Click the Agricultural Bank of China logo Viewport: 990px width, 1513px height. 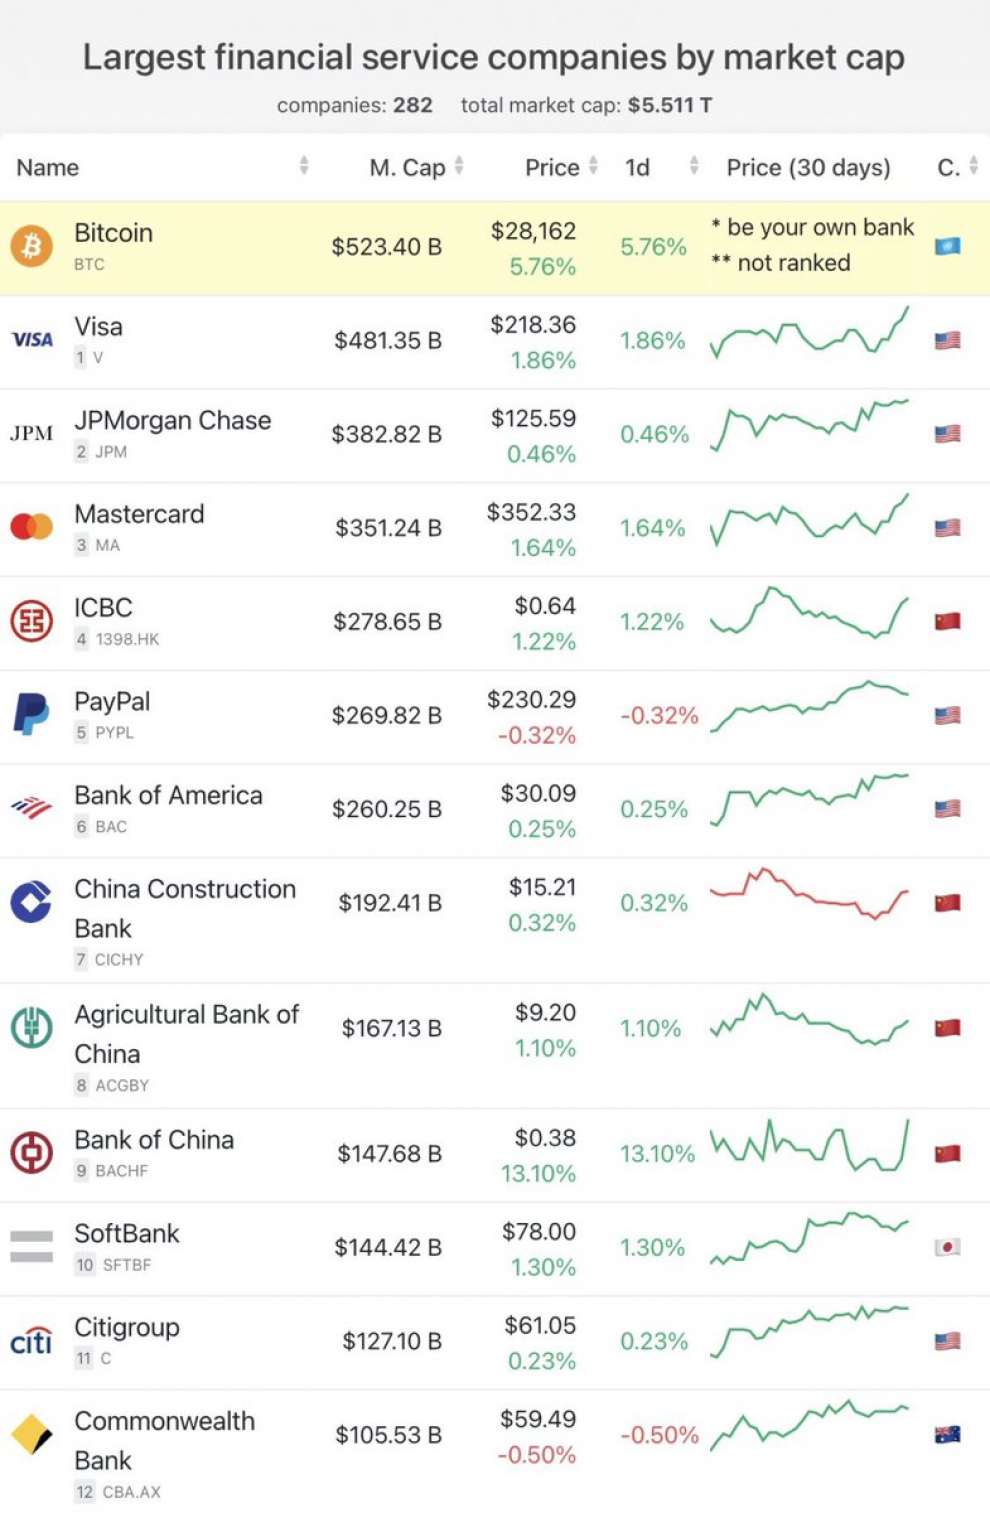(x=32, y=1027)
